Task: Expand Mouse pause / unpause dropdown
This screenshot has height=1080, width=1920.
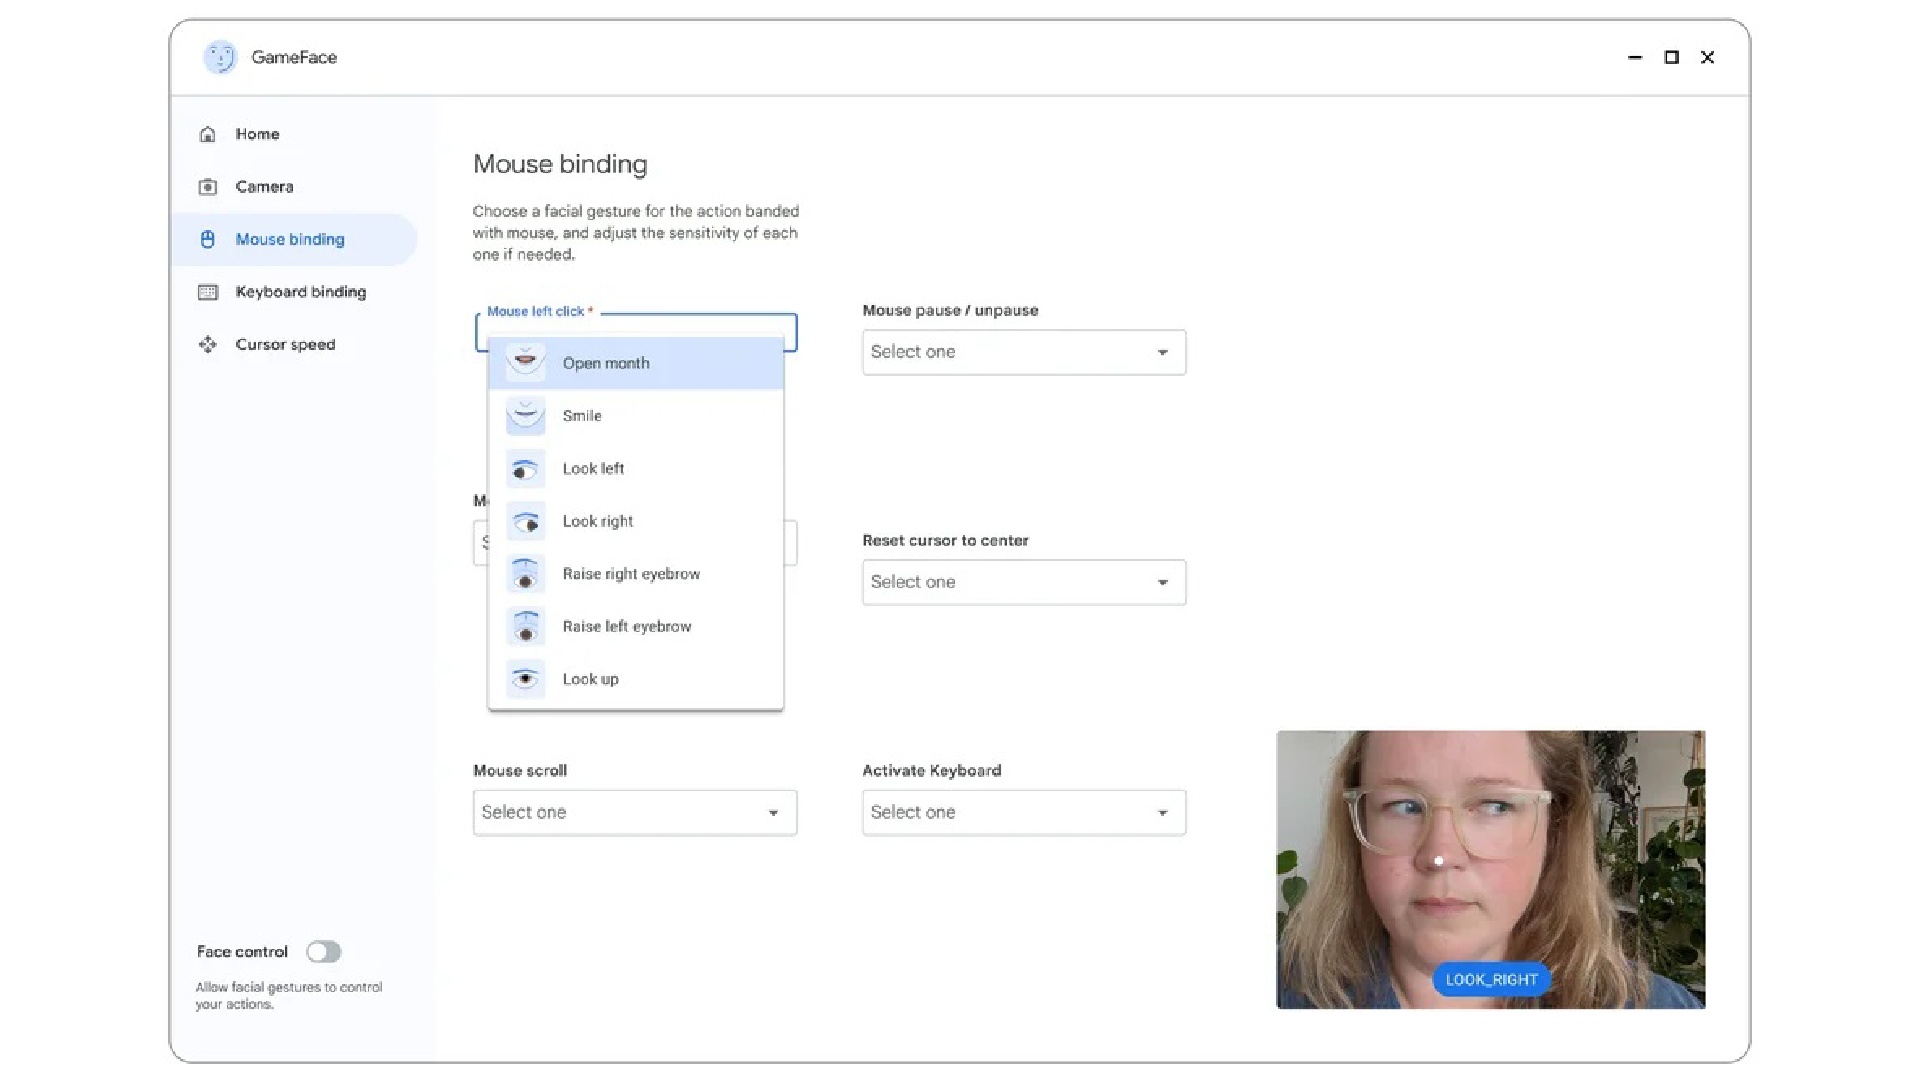Action: [x=1022, y=351]
